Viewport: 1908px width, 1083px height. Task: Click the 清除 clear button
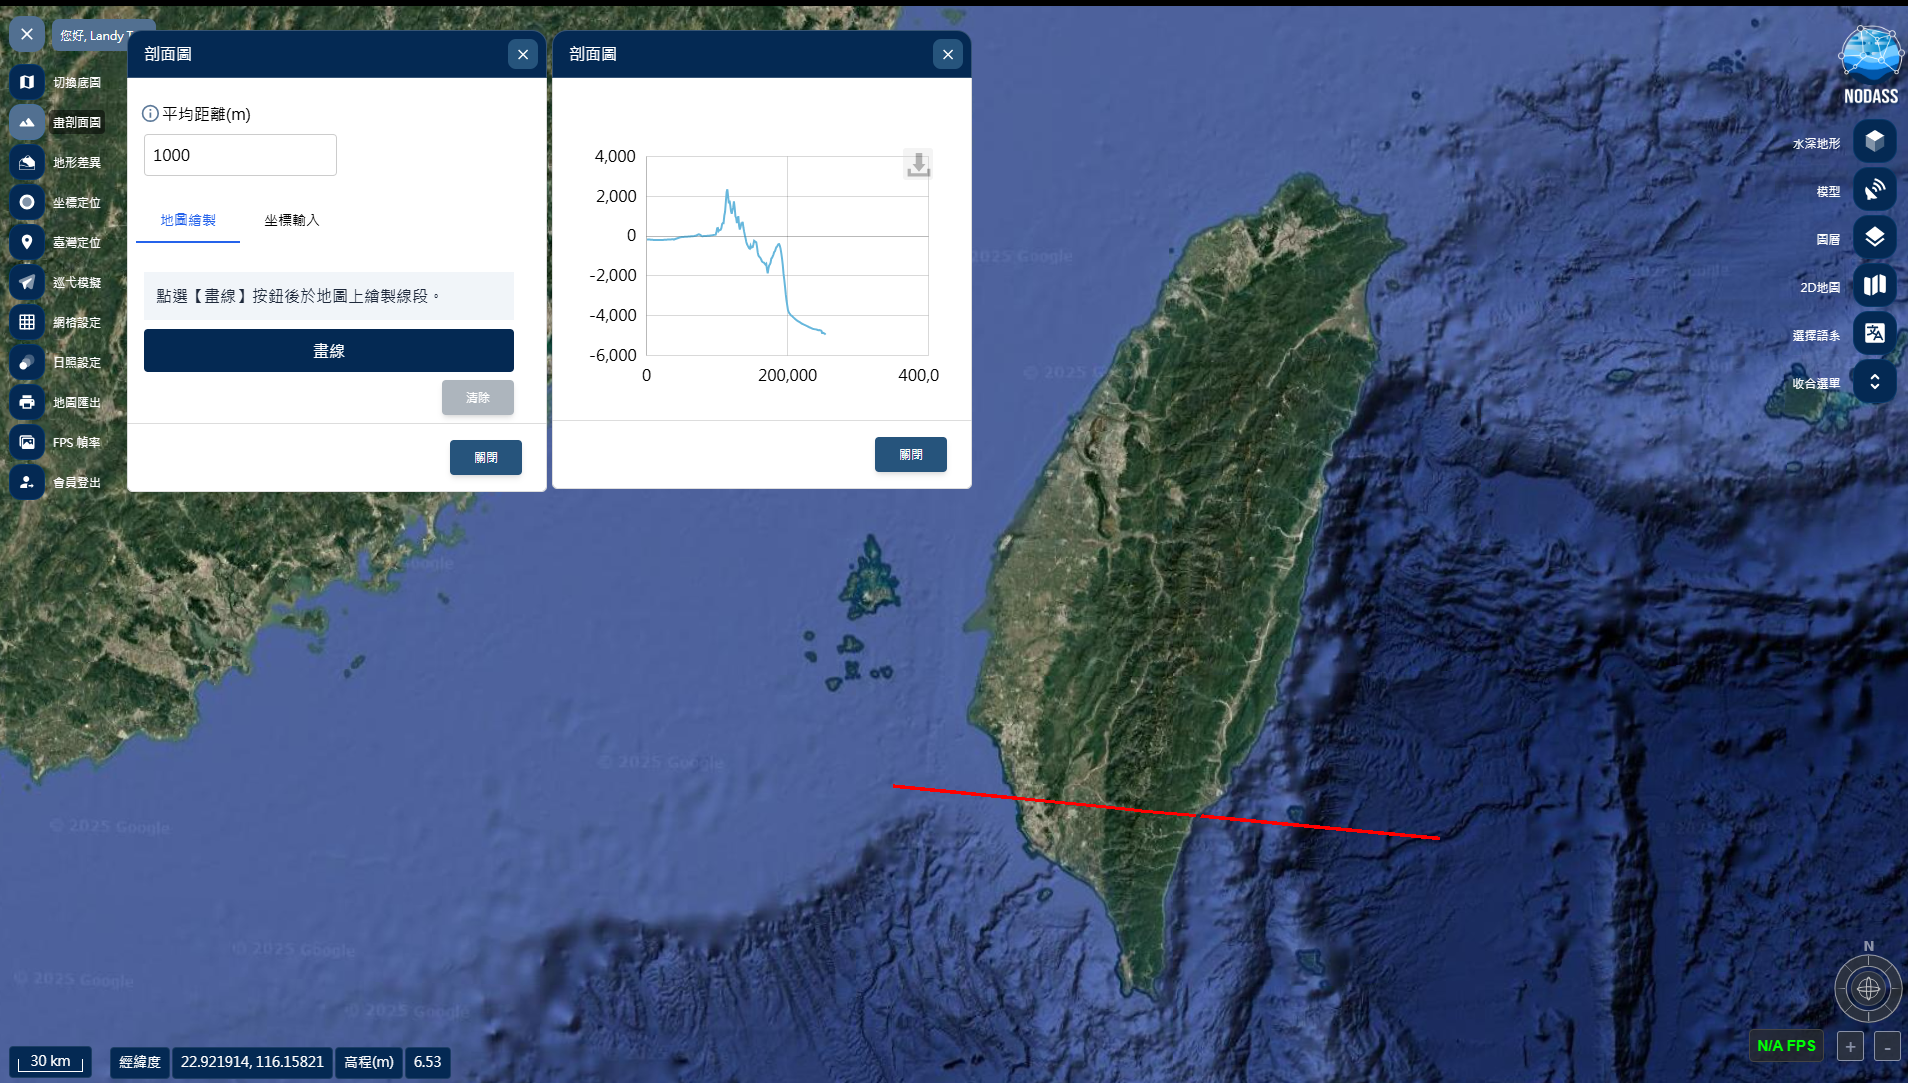477,398
